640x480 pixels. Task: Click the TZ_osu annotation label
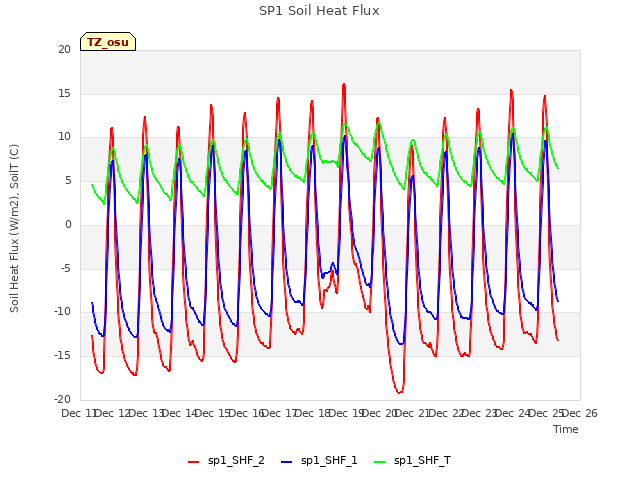point(108,42)
